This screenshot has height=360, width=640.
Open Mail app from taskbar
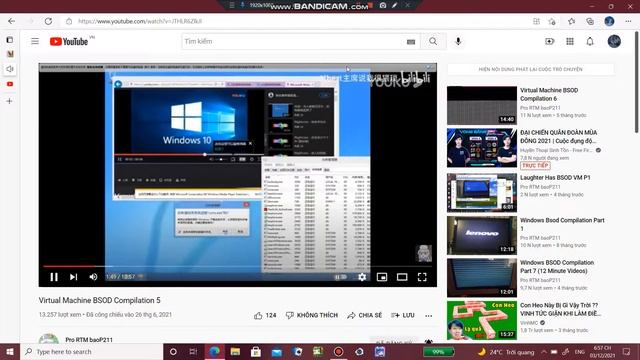point(277,352)
